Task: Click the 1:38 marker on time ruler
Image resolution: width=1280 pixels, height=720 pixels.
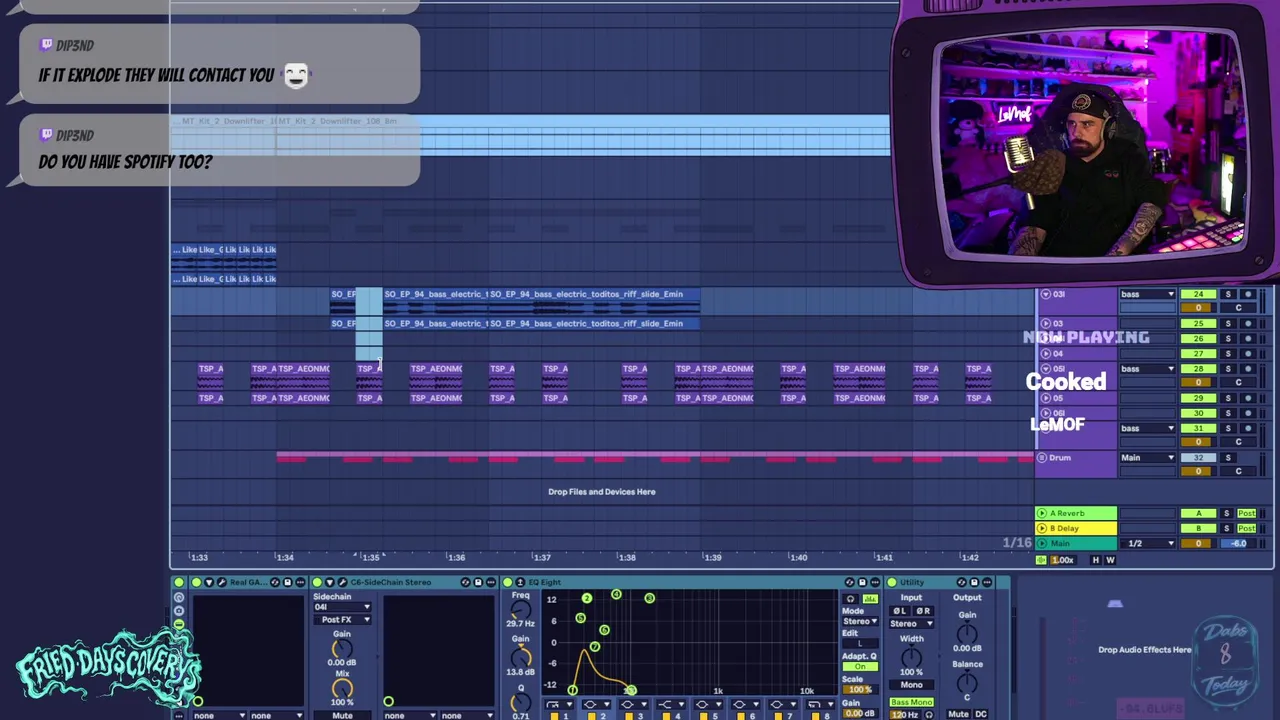Action: (x=627, y=557)
